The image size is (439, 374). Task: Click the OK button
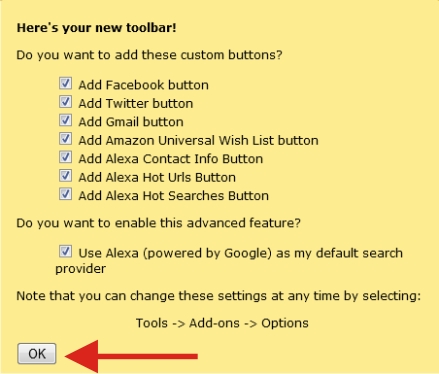click(37, 354)
